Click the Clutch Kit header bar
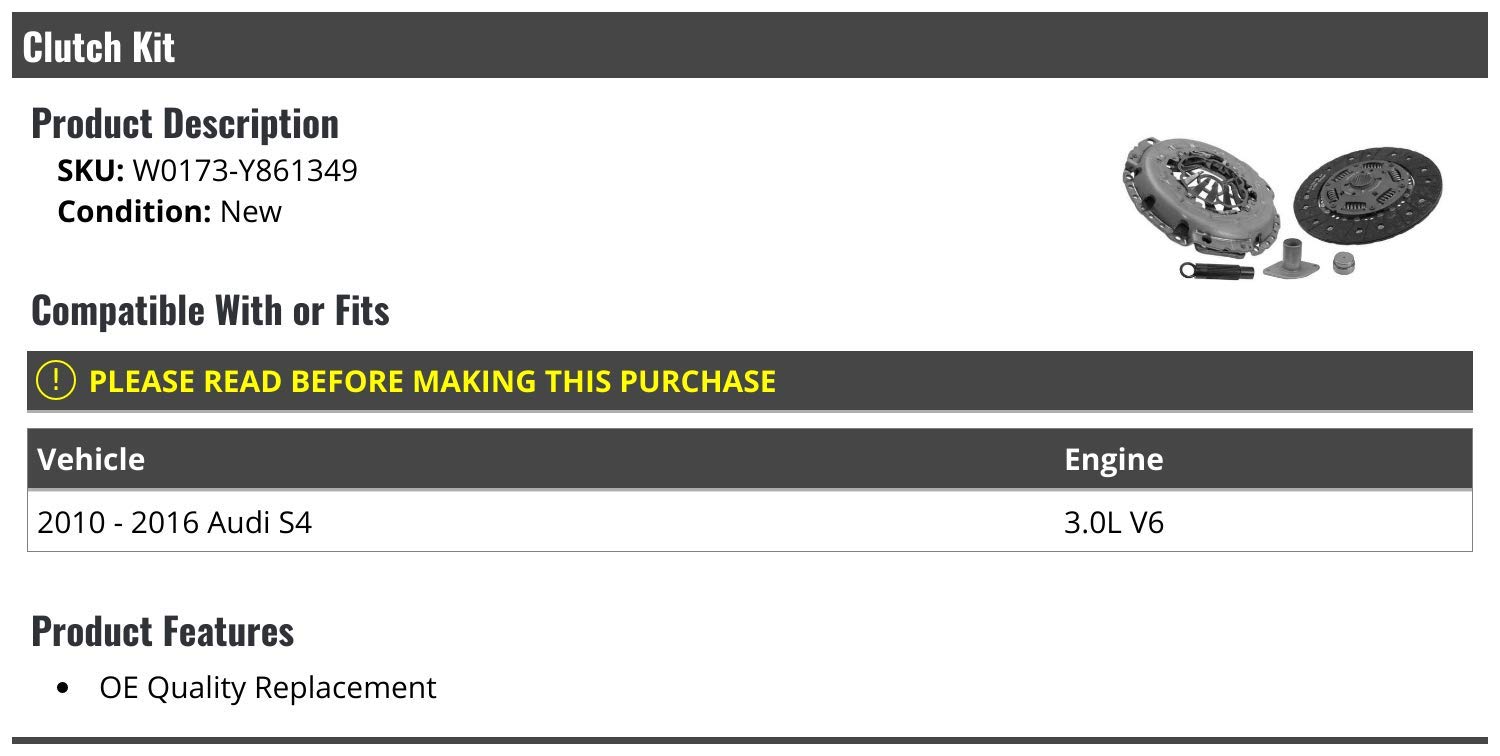Screen dimensions: 1500x756 coord(749,46)
